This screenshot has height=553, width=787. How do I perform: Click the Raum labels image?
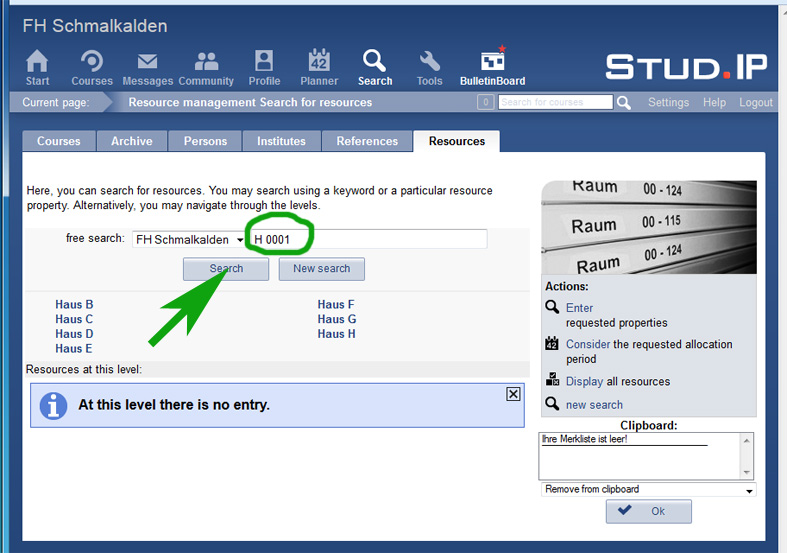click(648, 227)
